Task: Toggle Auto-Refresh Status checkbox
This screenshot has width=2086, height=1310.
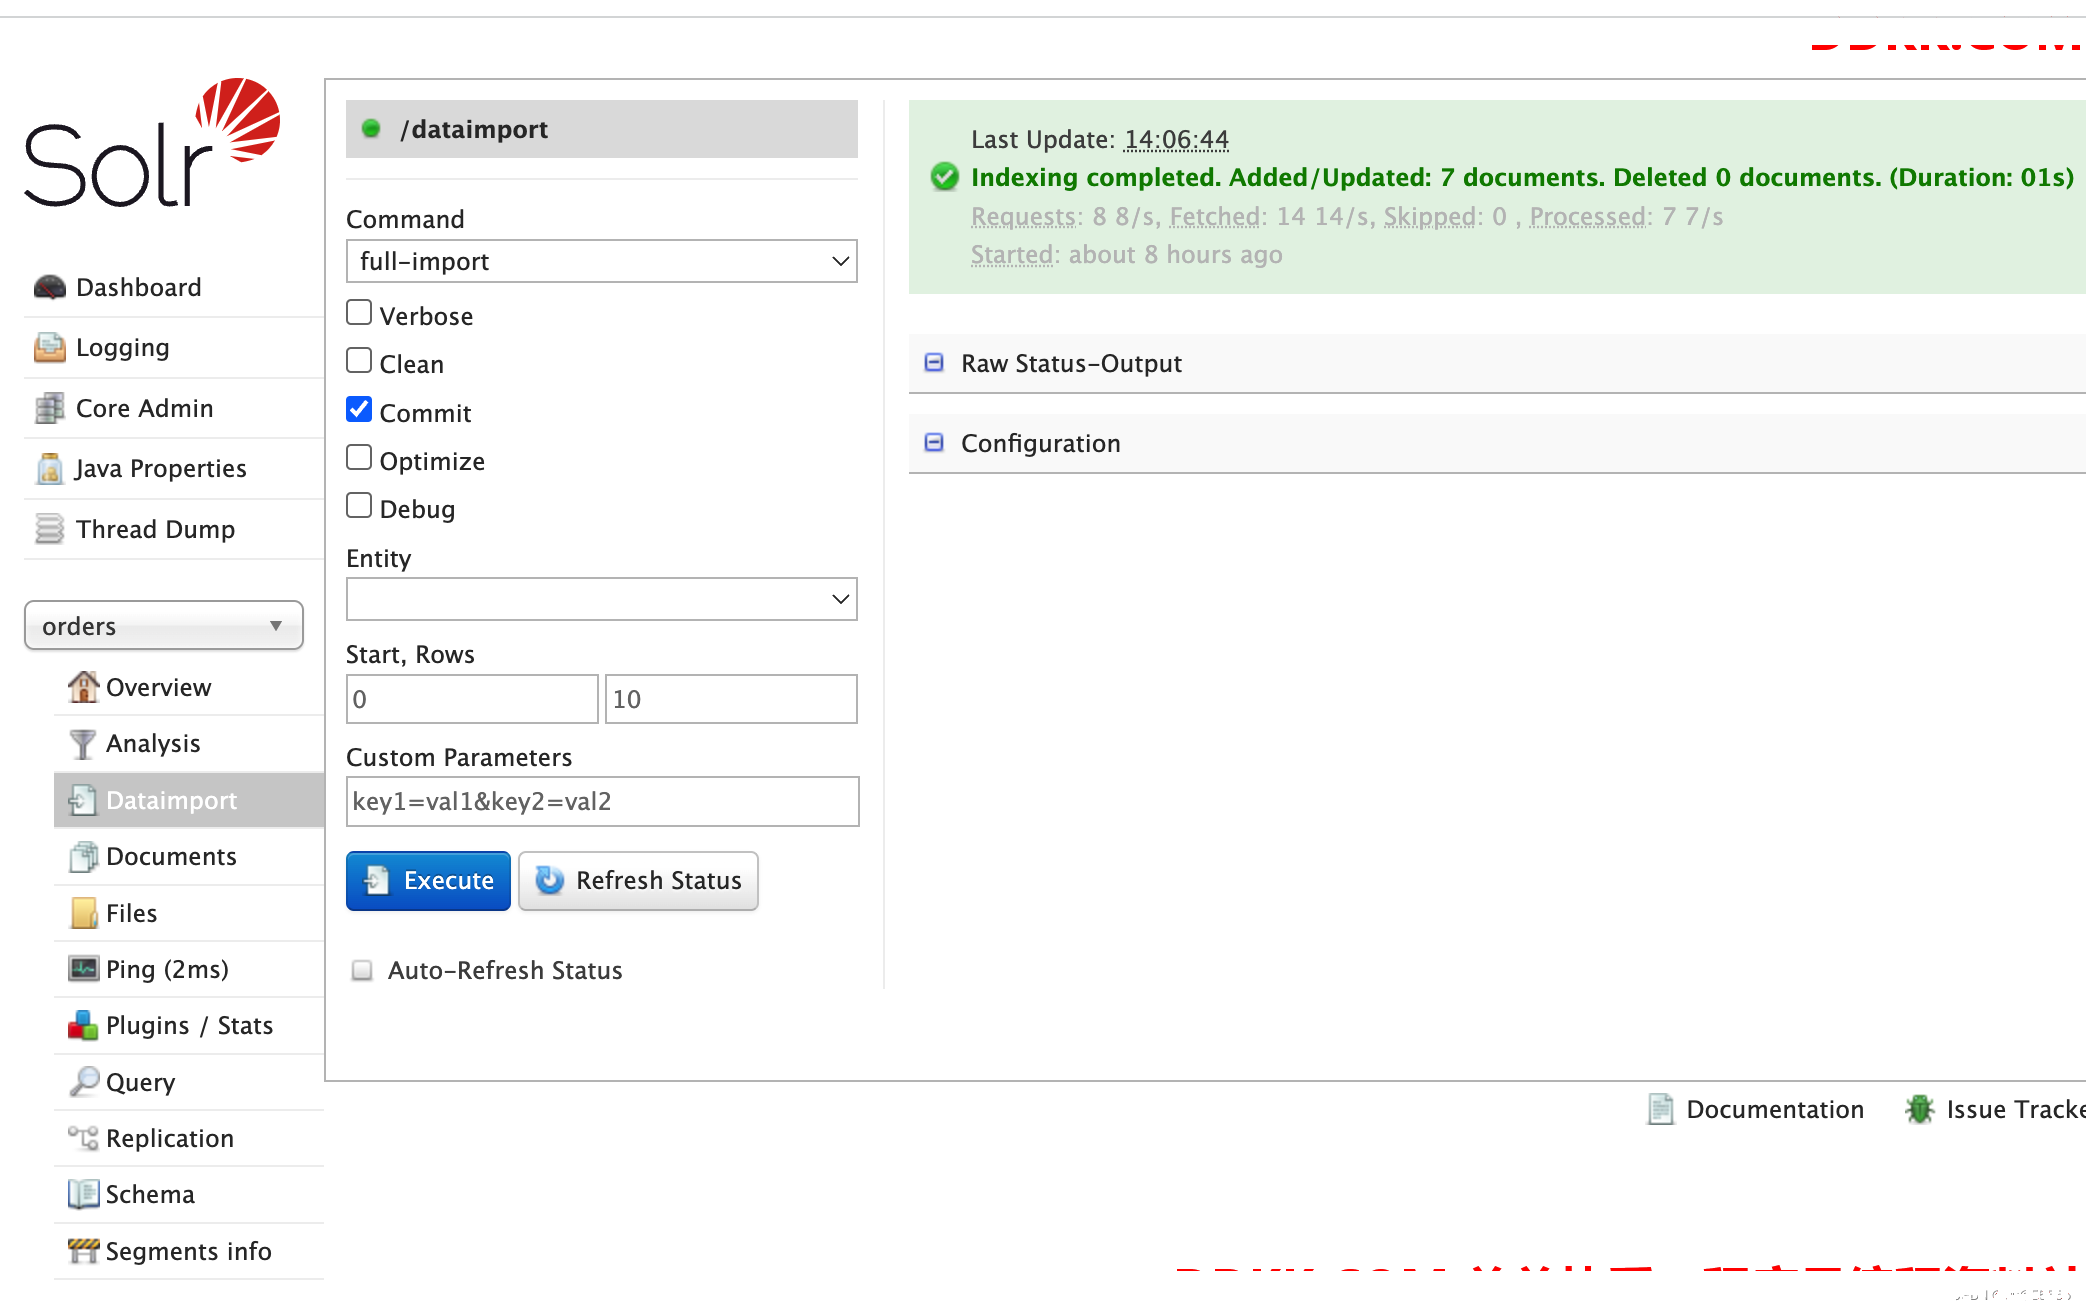Action: (362, 970)
